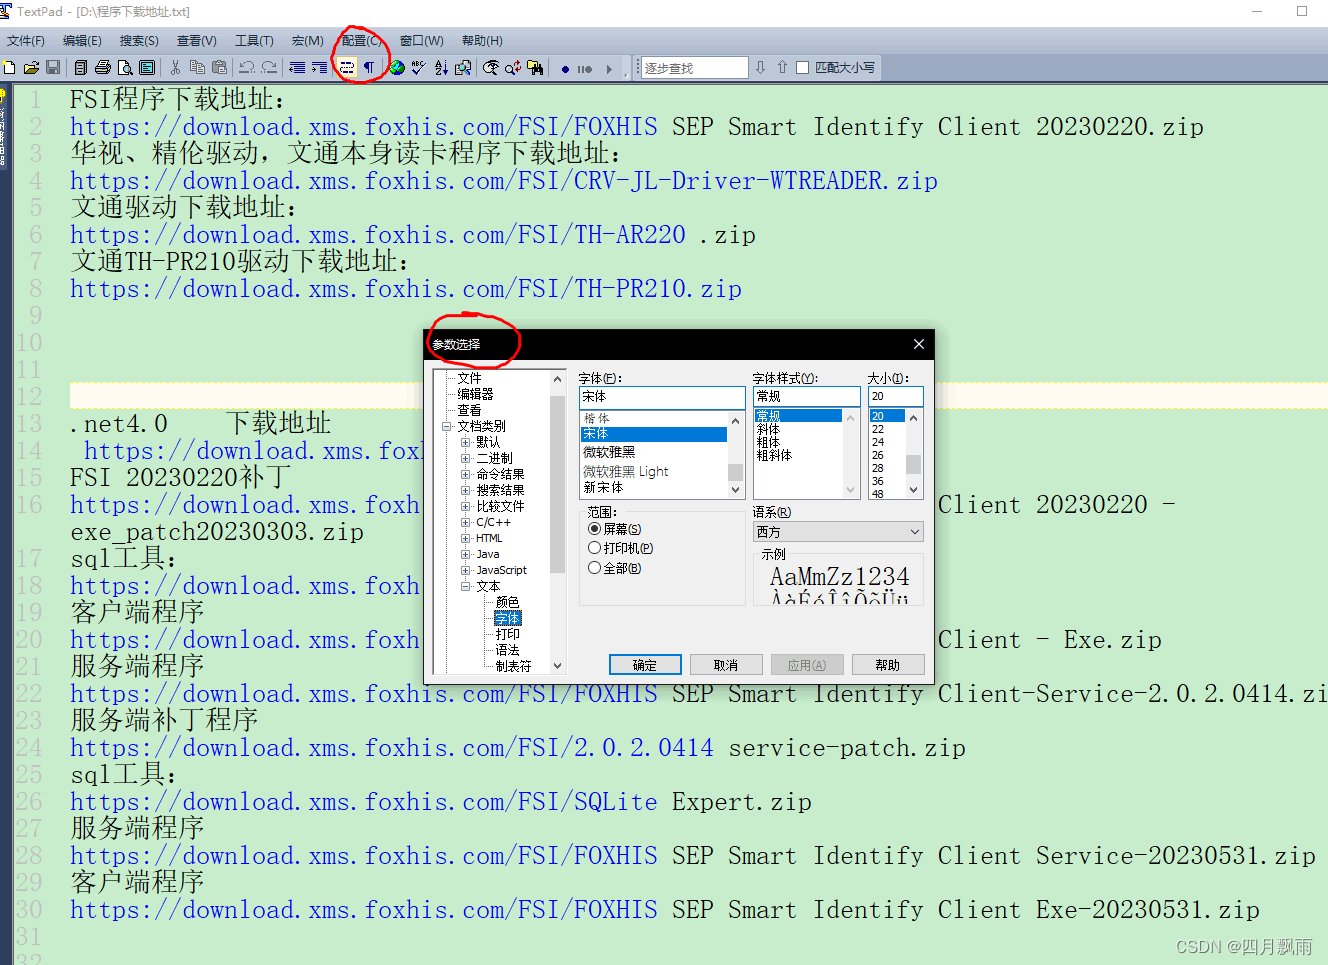Open the 搜索(S) menu
The width and height of the screenshot is (1328, 965).
(x=139, y=41)
